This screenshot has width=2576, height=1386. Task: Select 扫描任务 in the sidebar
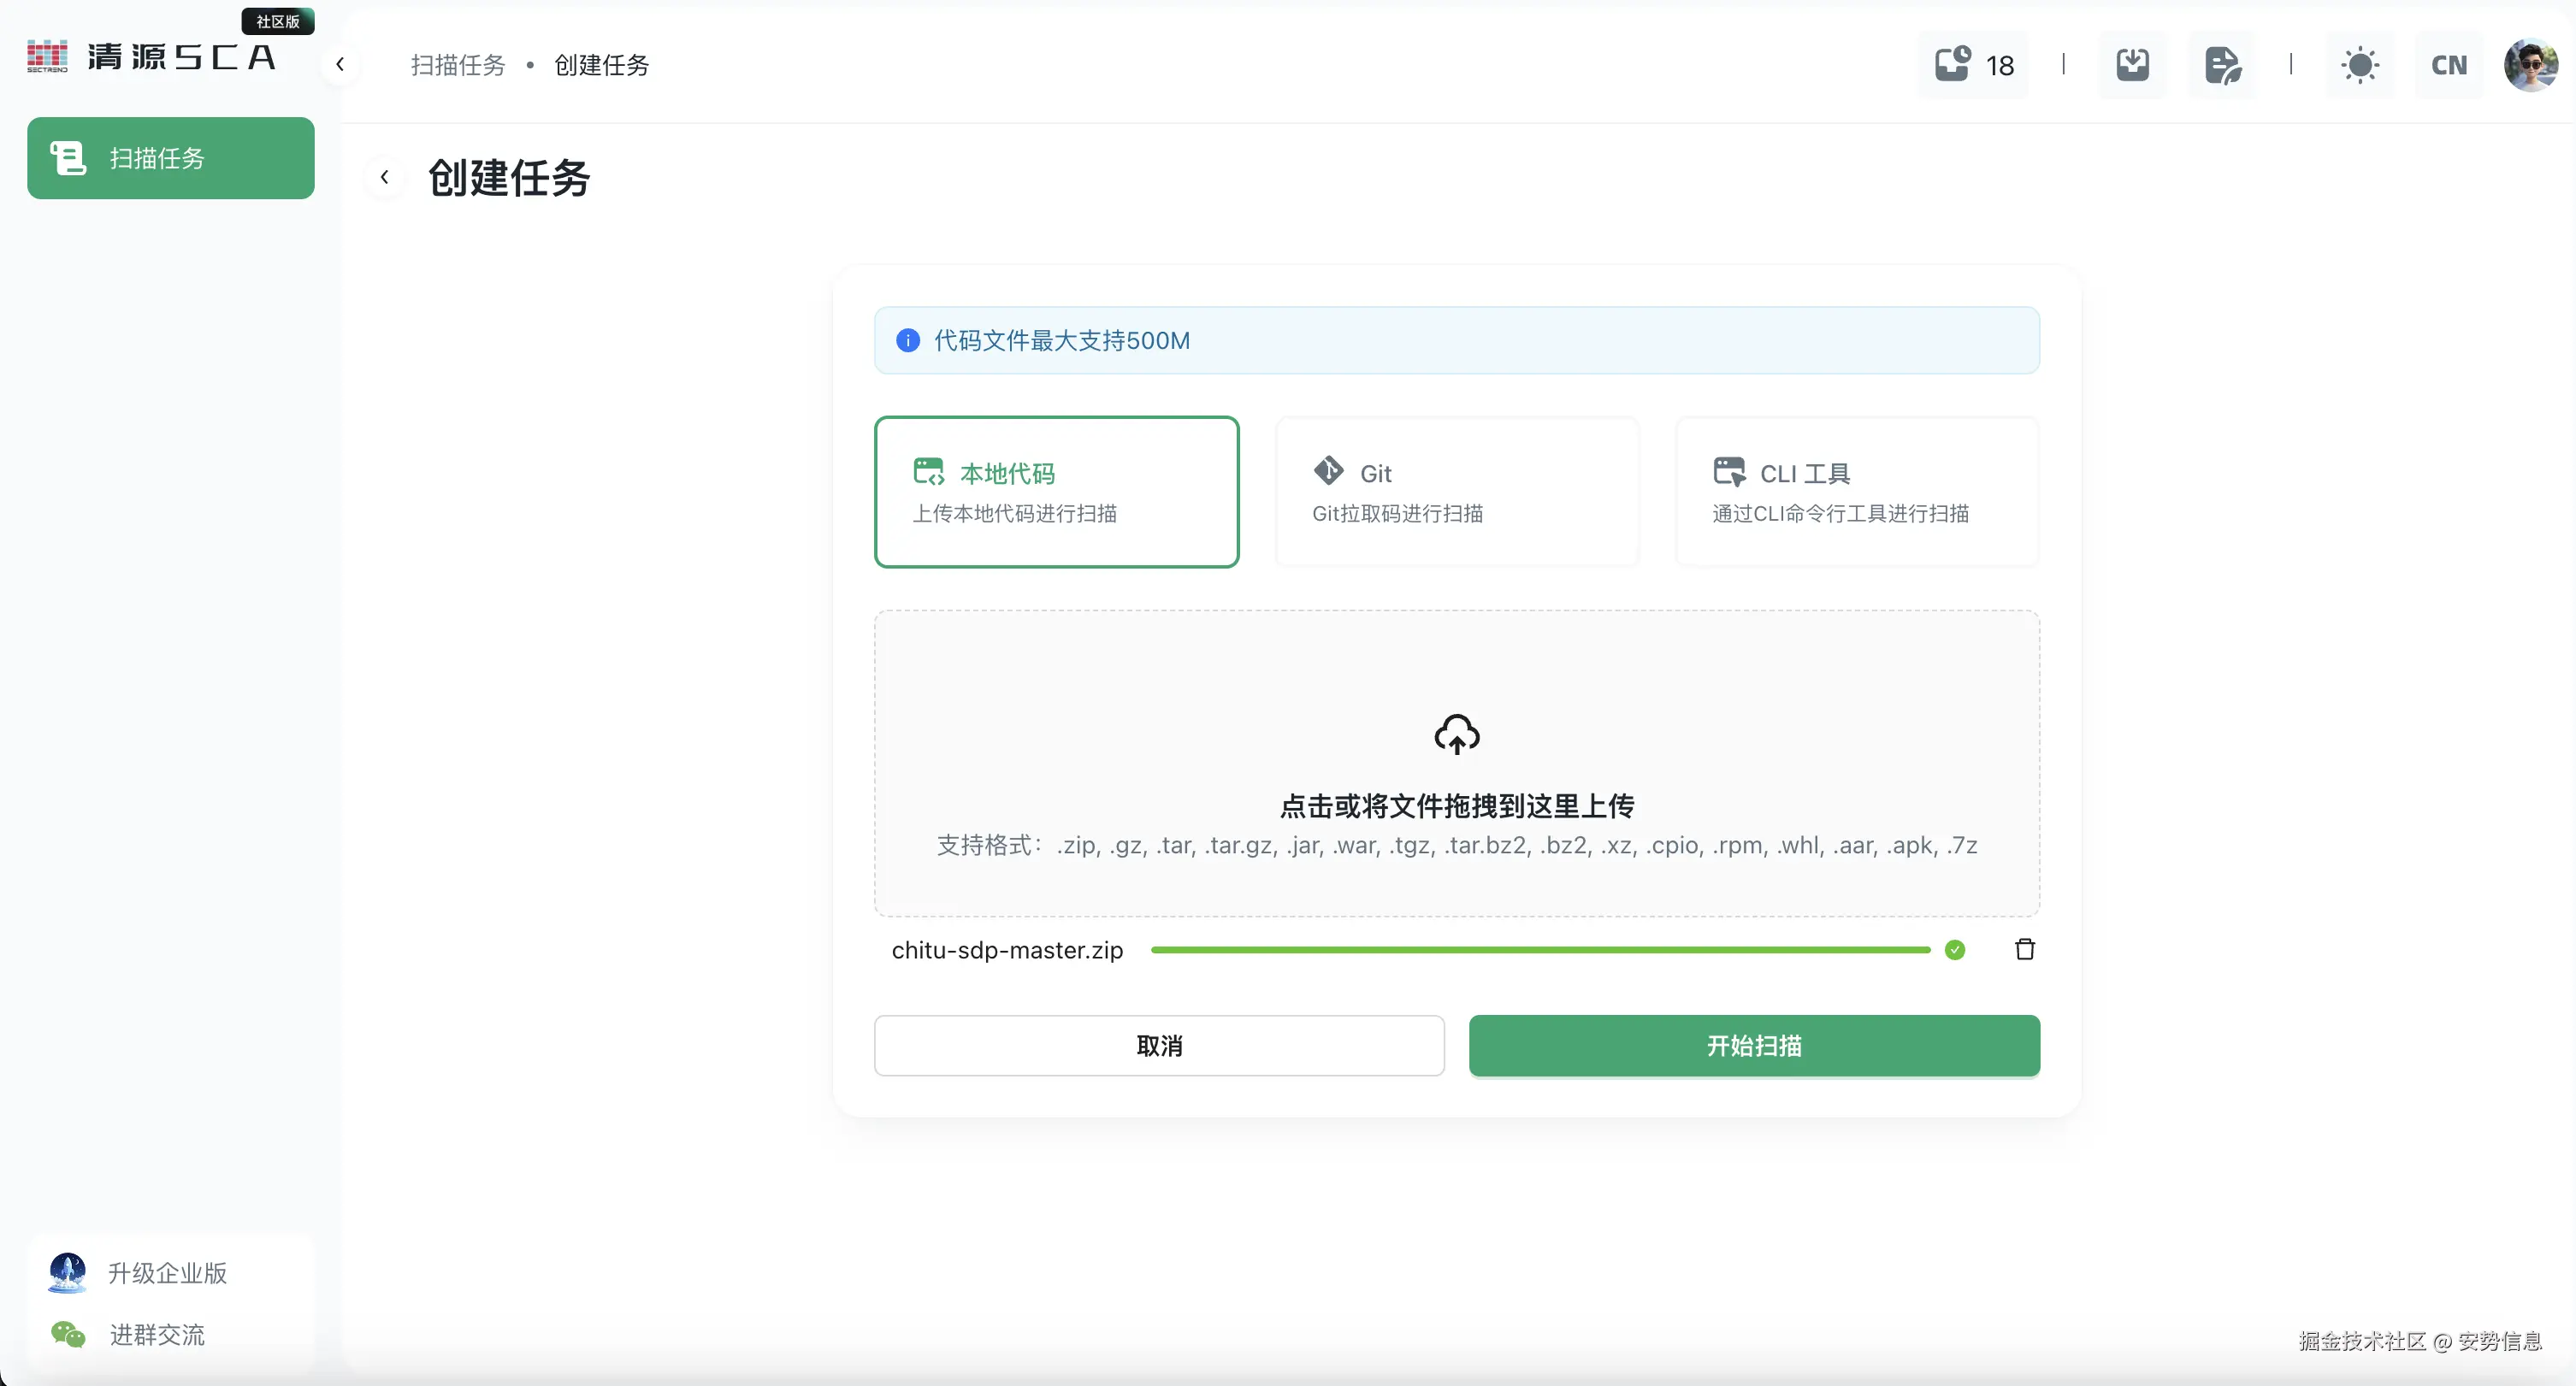point(171,158)
